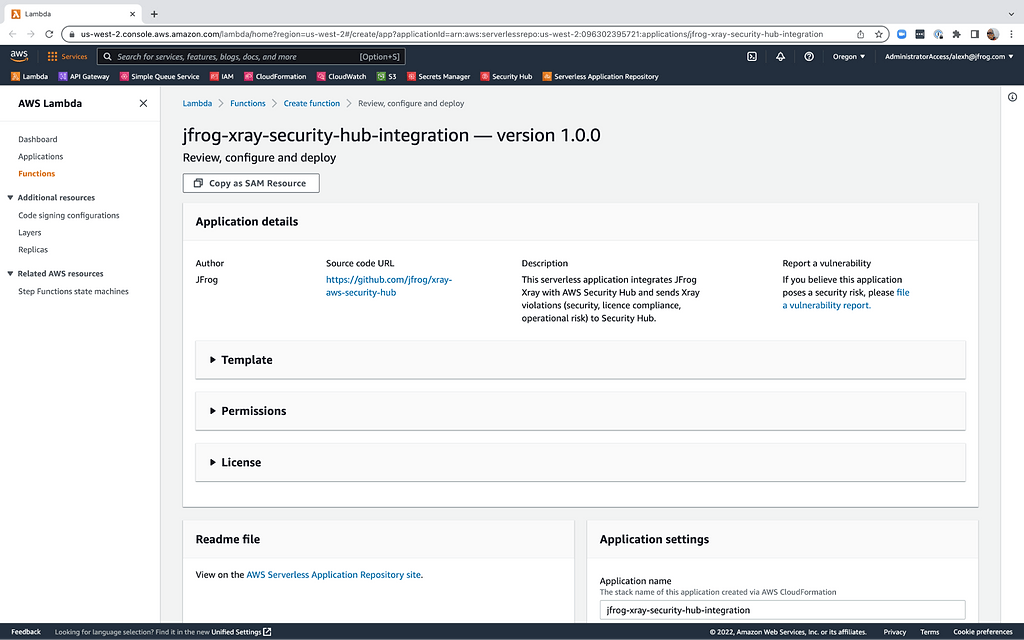
Task: Open the AdministratorAccess account menu
Action: [945, 57]
